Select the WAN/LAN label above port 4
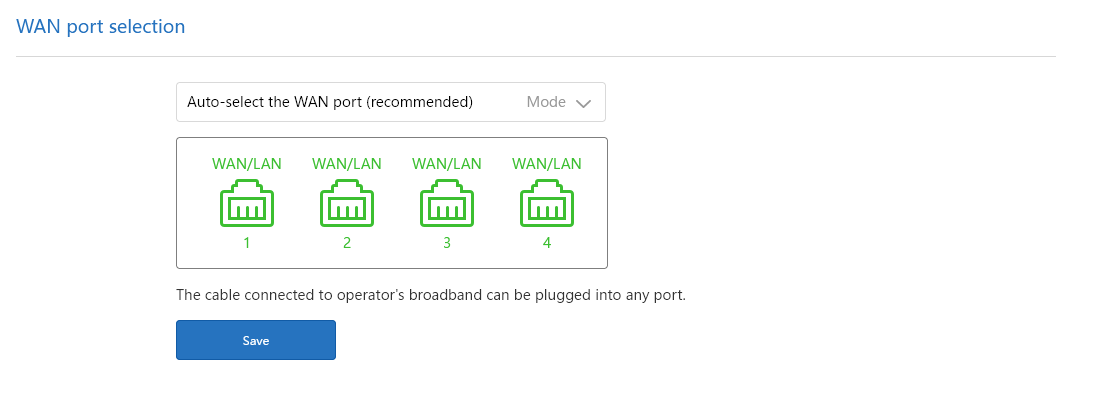 (547, 164)
